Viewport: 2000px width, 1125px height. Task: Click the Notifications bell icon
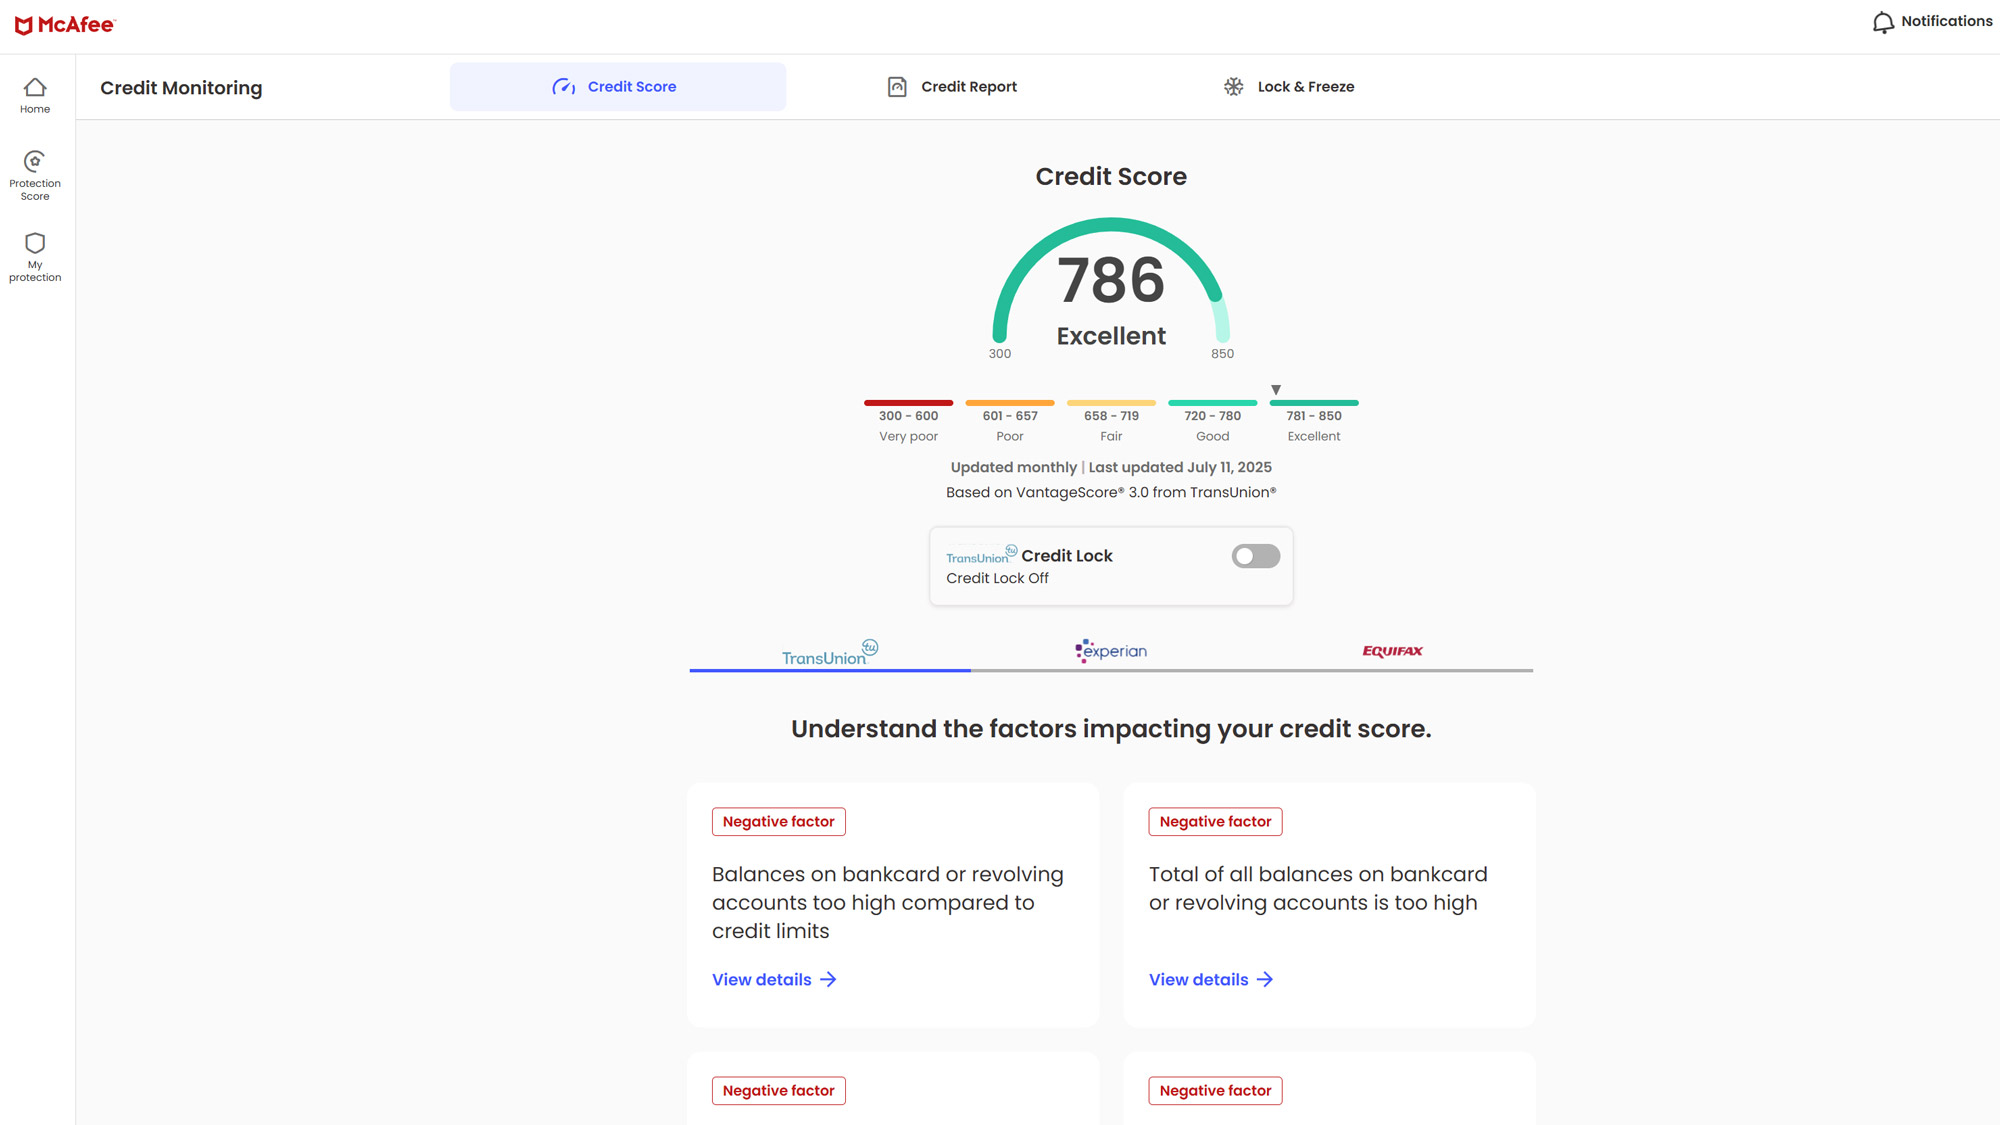tap(1883, 22)
